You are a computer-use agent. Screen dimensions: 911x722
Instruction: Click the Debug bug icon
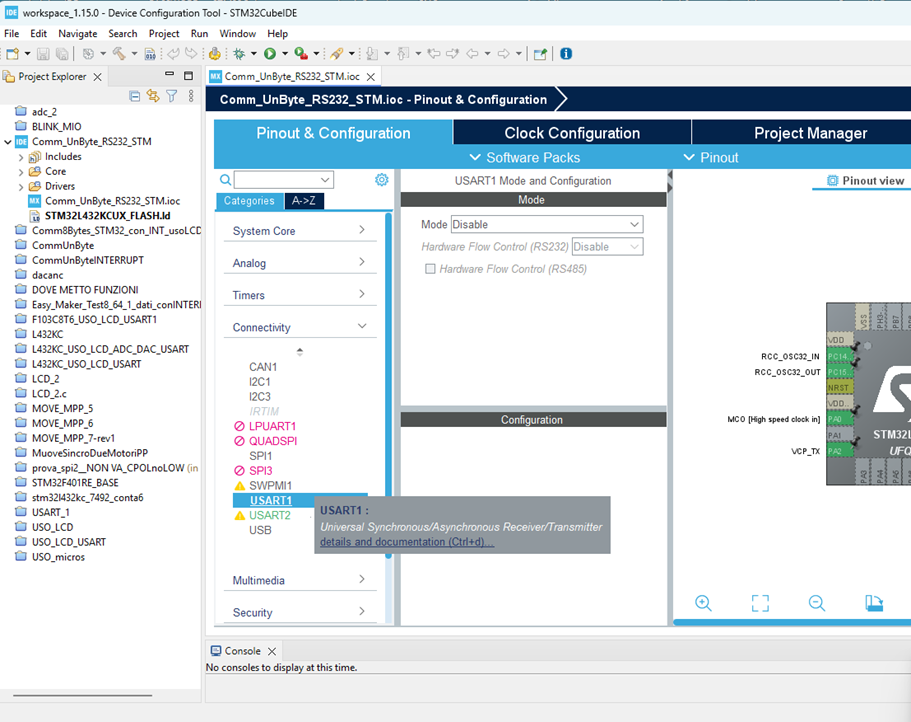tap(239, 54)
